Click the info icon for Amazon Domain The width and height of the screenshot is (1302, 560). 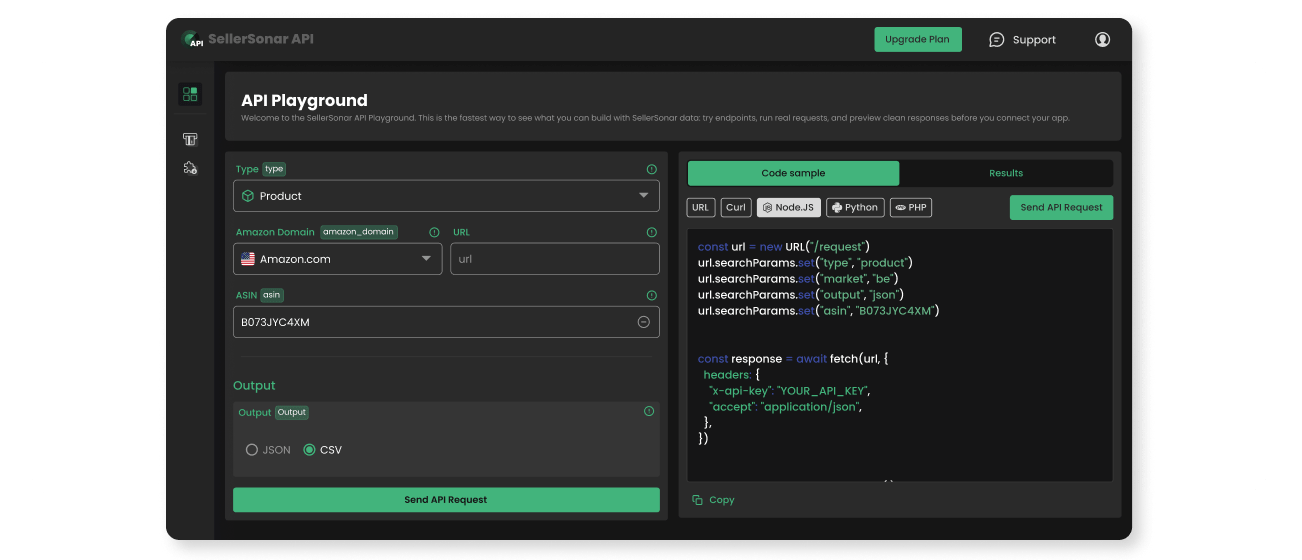point(434,232)
